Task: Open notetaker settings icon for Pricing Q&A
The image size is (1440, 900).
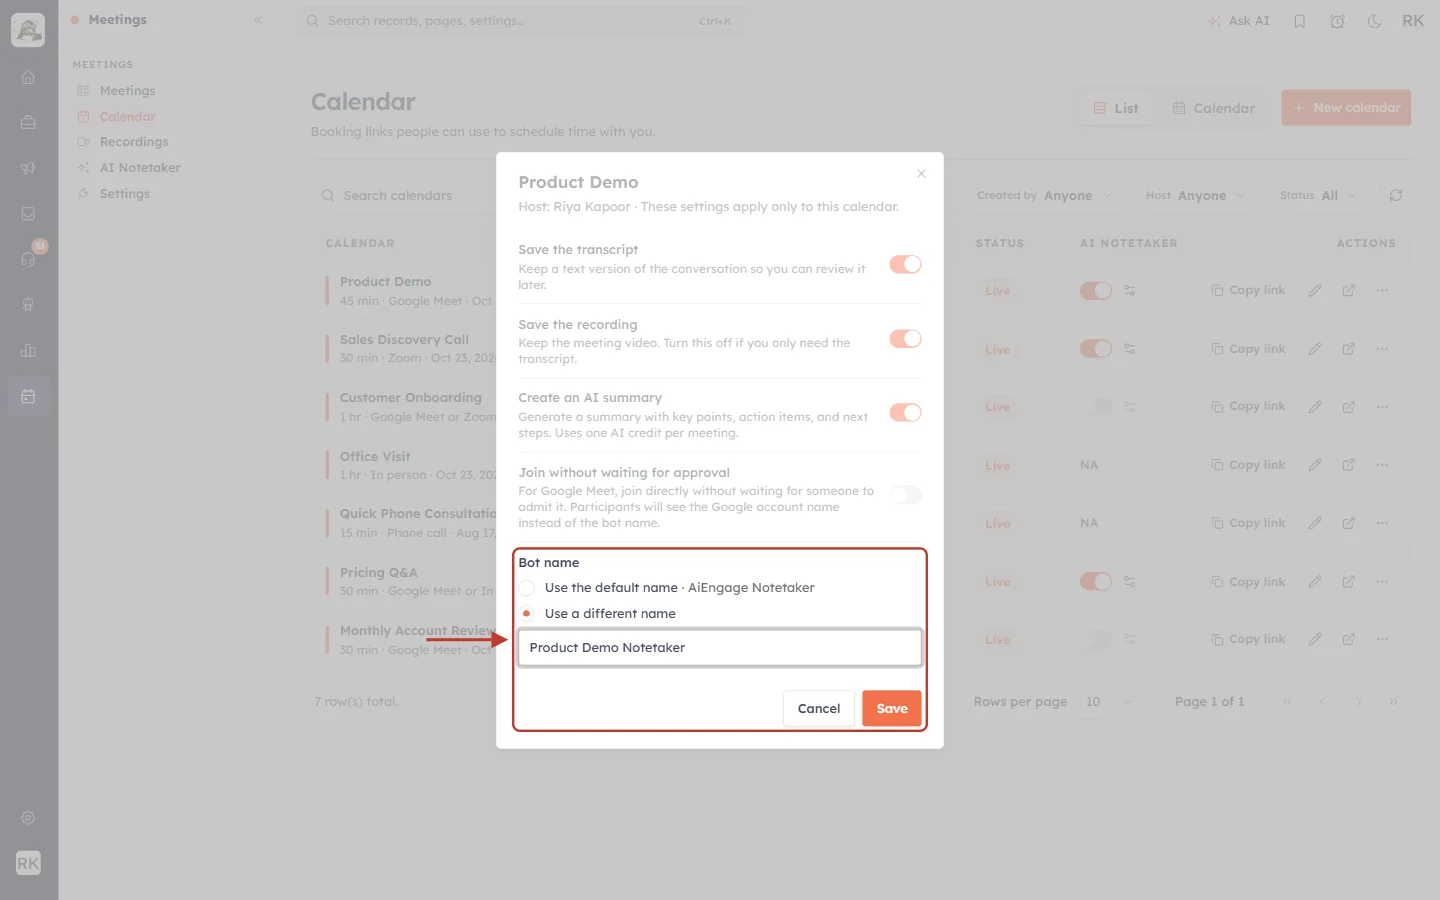Action: click(1129, 581)
